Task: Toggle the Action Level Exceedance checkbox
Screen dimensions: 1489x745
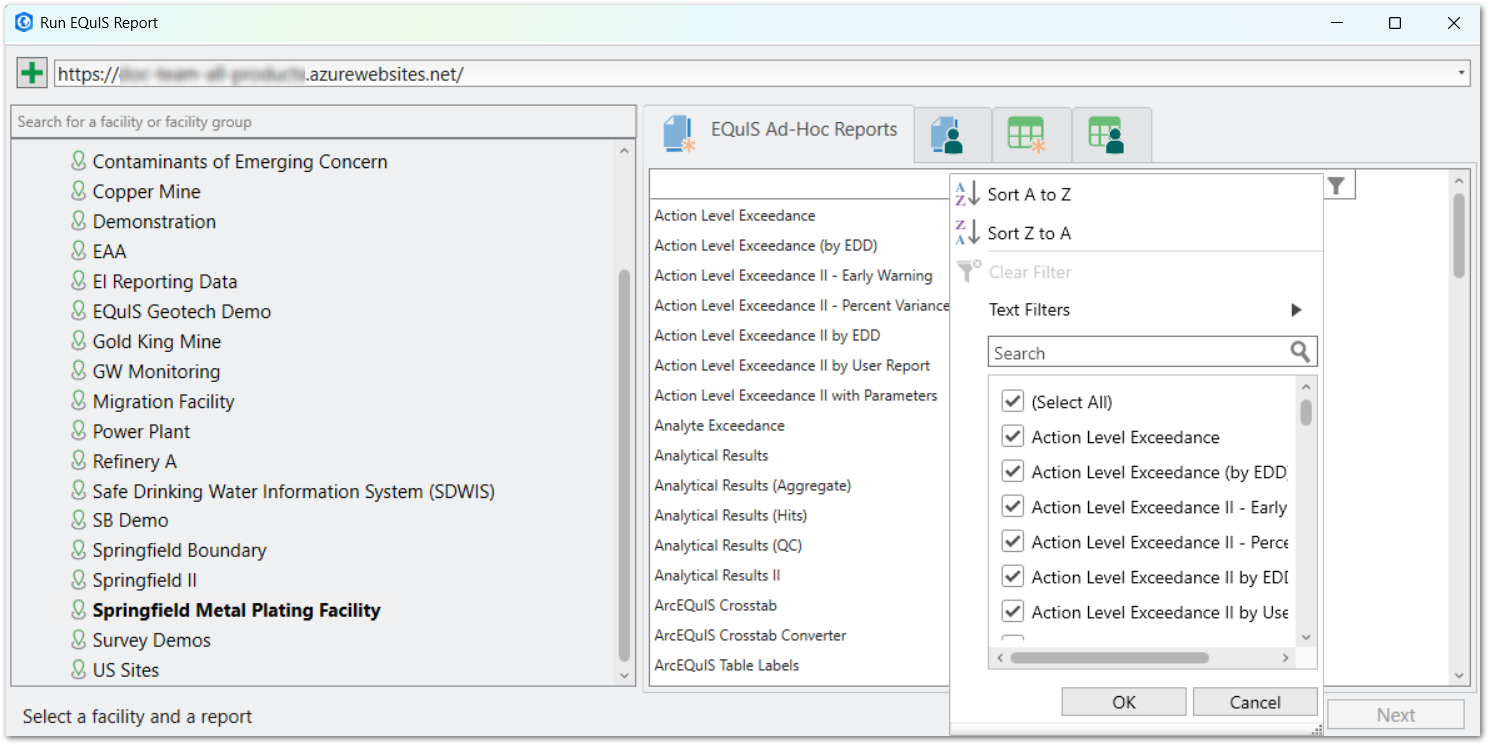Action: click(x=1012, y=435)
